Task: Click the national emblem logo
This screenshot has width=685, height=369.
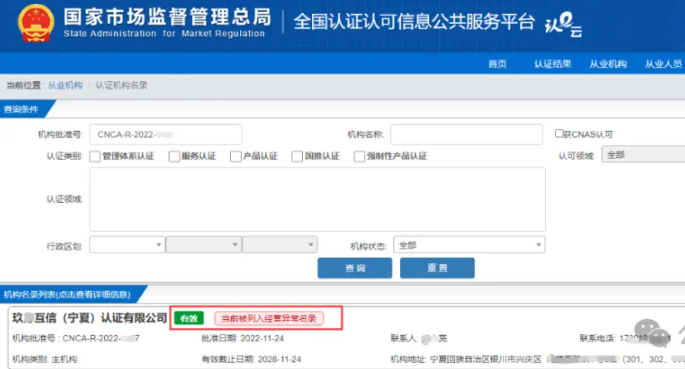Action: tap(36, 23)
